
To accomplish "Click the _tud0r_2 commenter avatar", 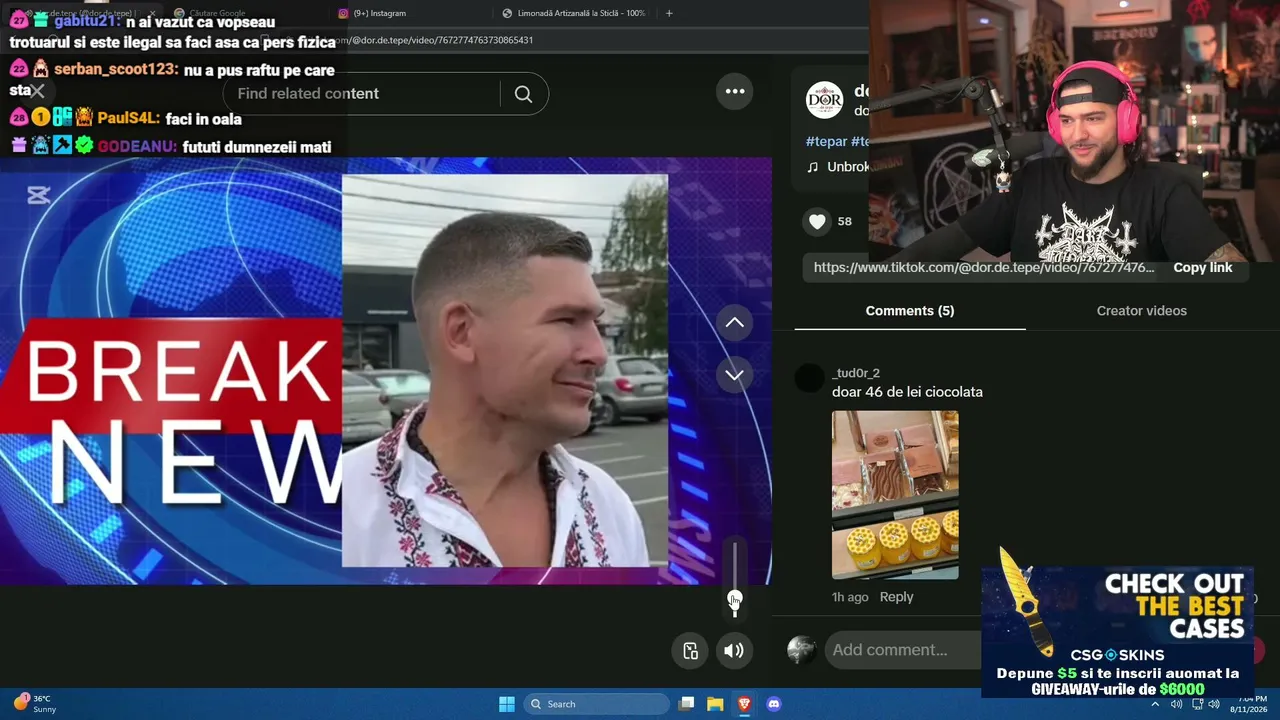I will coord(809,378).
